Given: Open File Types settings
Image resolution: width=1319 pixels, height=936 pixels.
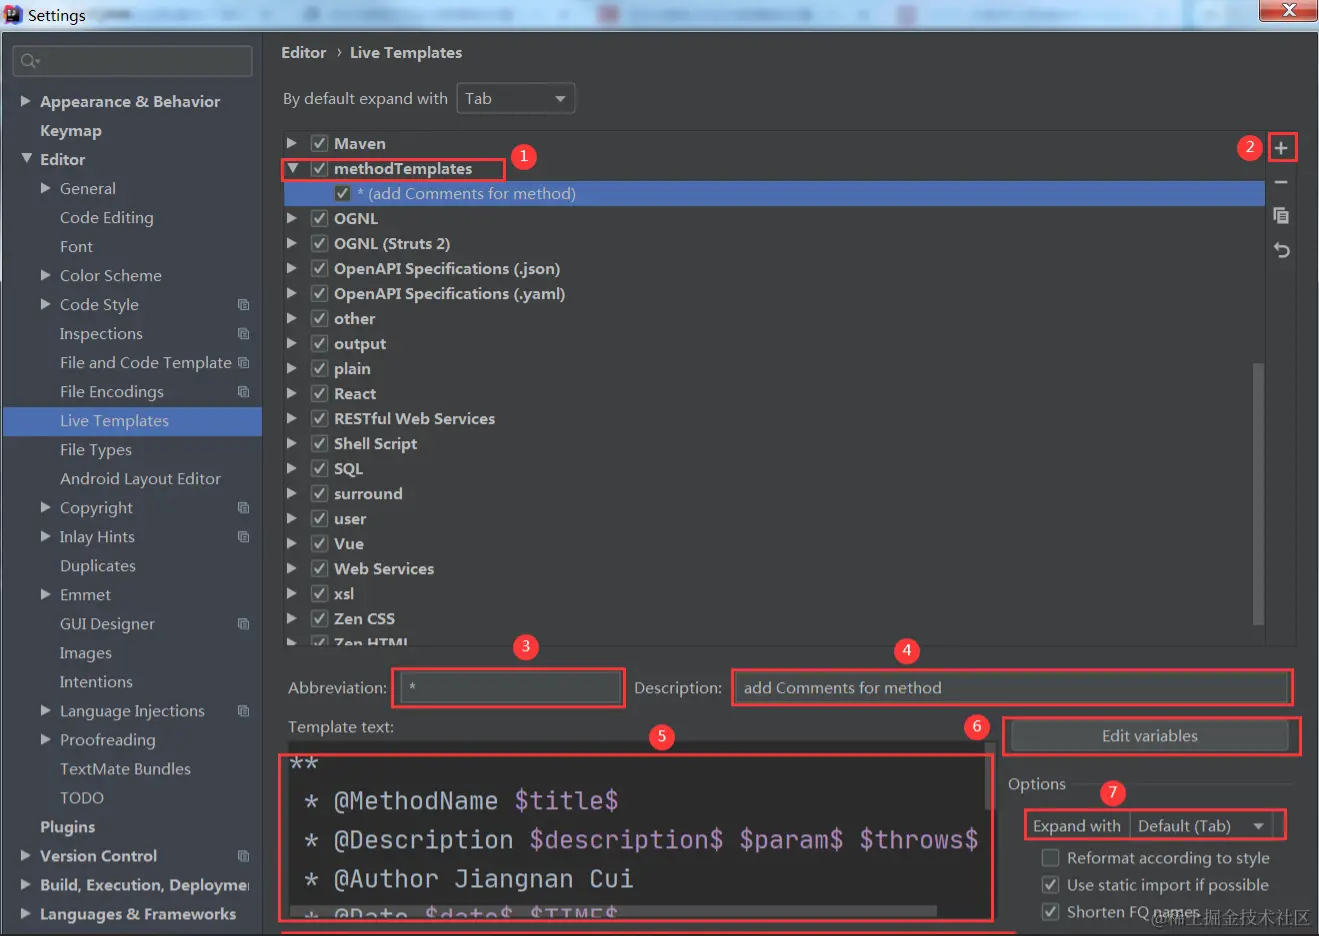Looking at the screenshot, I should click(96, 450).
